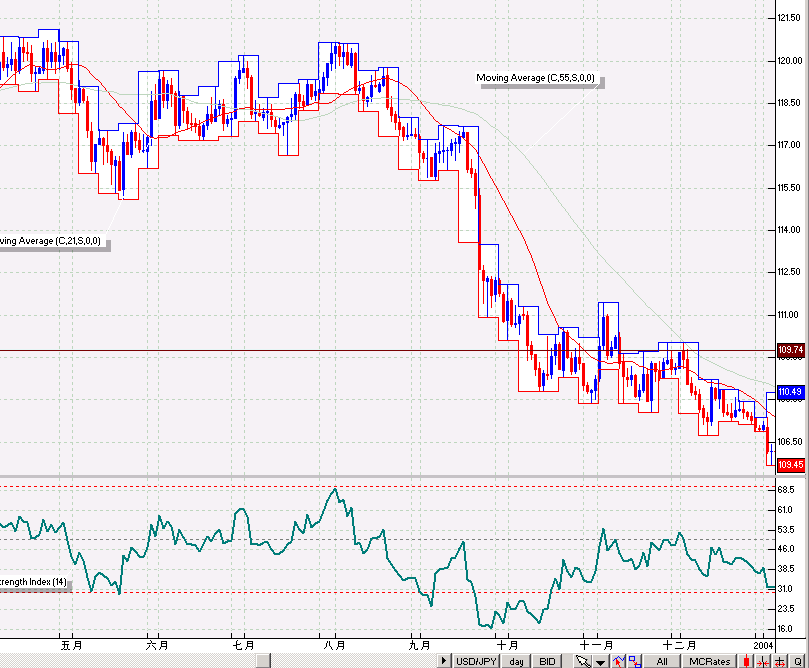Click the play arrow button in bottom toolbar
Image resolution: width=809 pixels, height=668 pixels.
(x=444, y=661)
